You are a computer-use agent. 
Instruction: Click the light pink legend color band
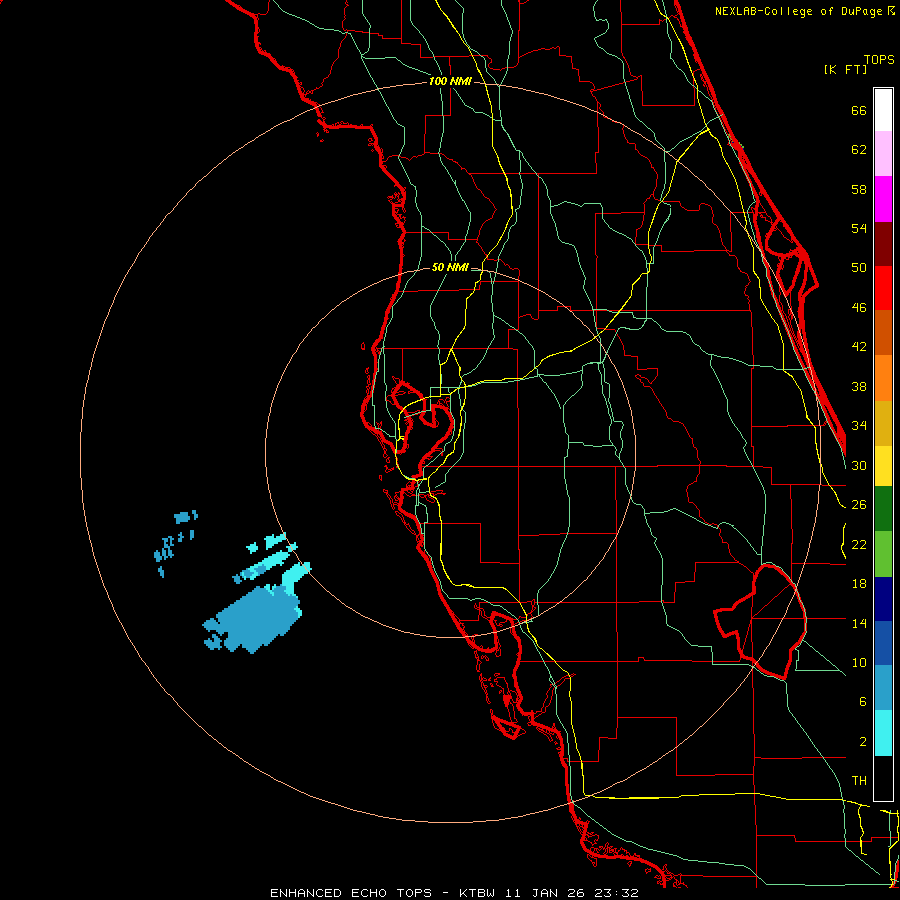click(x=883, y=154)
